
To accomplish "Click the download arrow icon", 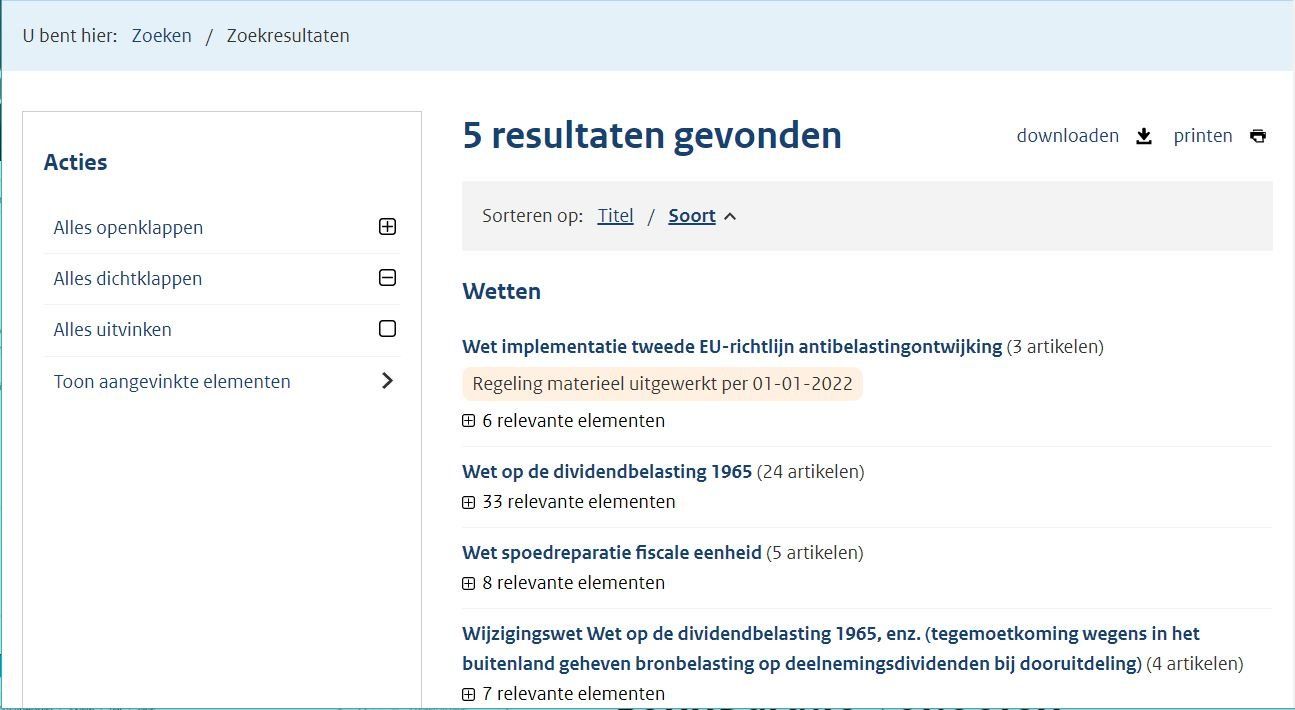I will click(x=1144, y=136).
